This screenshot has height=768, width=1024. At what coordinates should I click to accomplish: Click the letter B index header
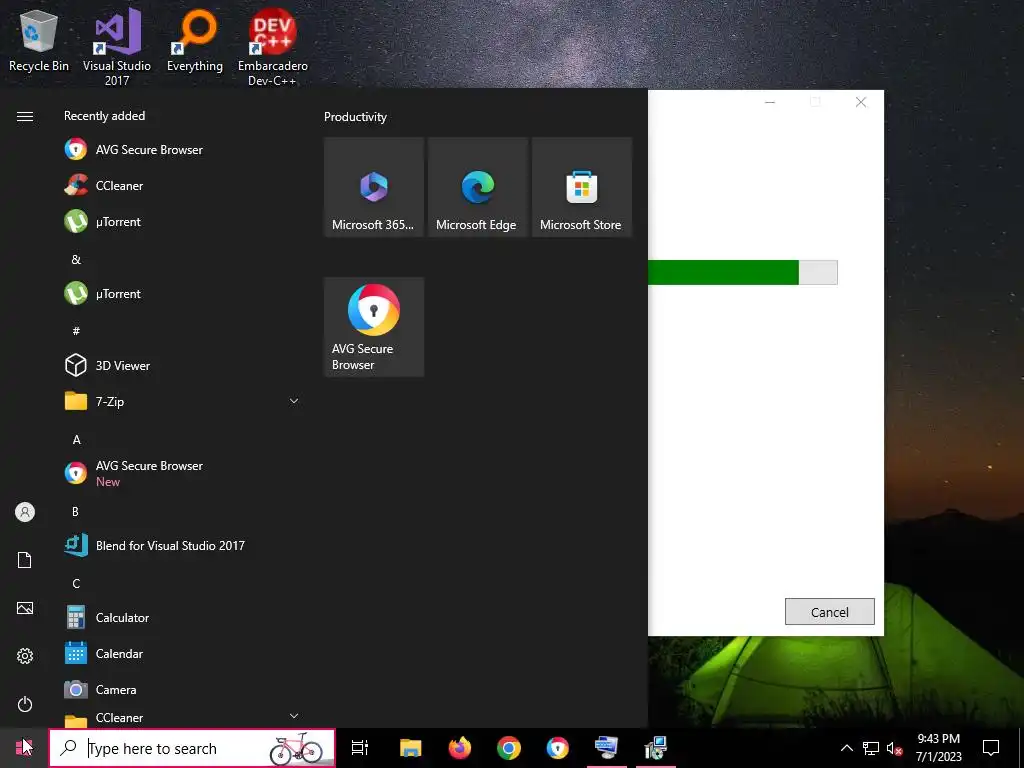75,511
